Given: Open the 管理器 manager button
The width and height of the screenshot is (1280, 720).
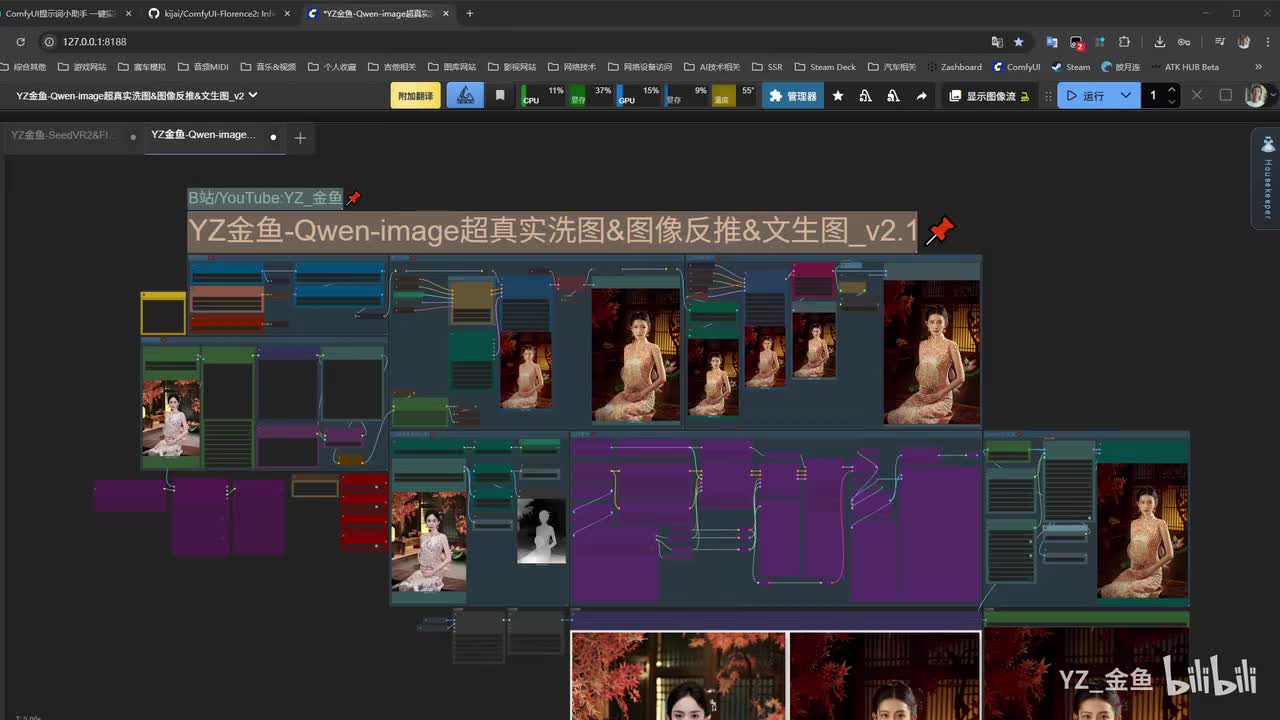Looking at the screenshot, I should 793,95.
